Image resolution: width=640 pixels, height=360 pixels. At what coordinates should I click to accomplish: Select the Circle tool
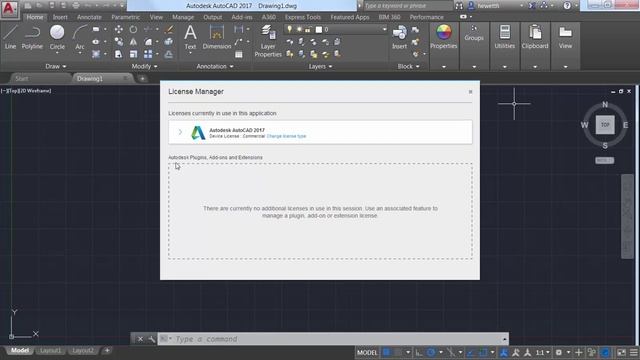point(57,37)
